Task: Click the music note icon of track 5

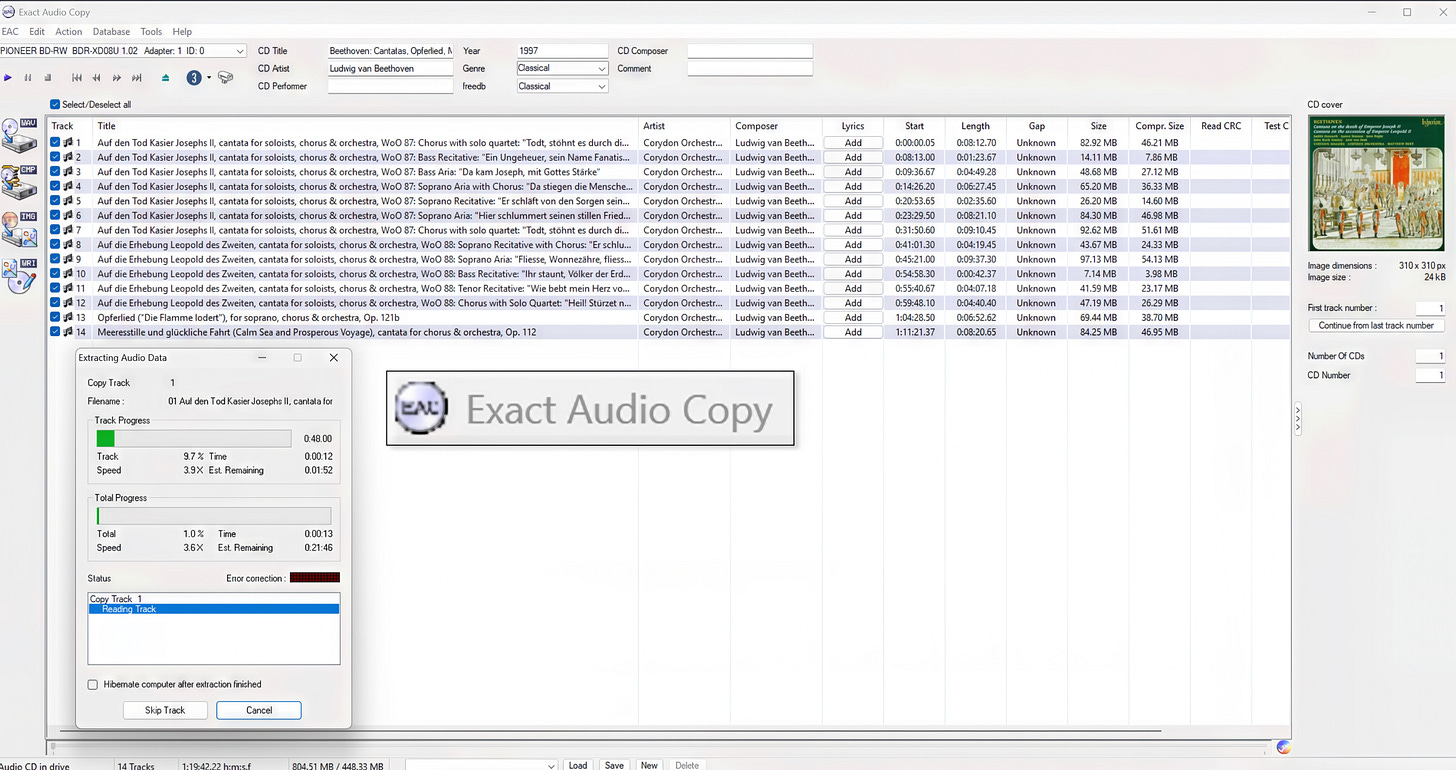Action: [x=68, y=201]
